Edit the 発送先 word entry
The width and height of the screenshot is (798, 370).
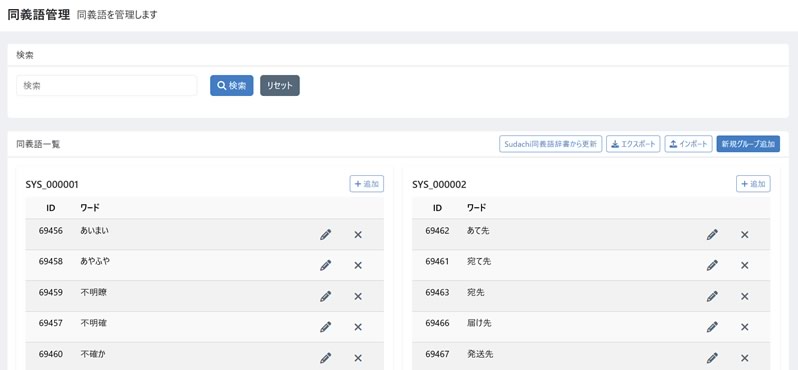pos(712,358)
